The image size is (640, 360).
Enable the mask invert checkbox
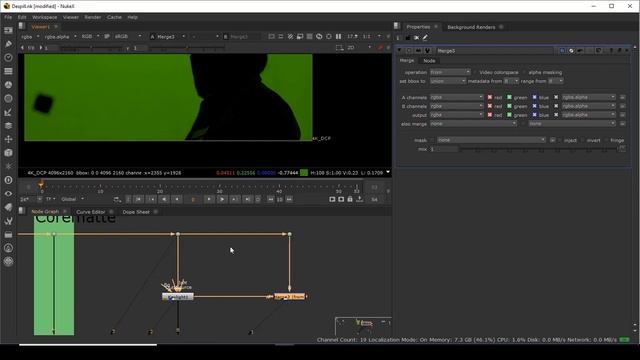coord(583,140)
